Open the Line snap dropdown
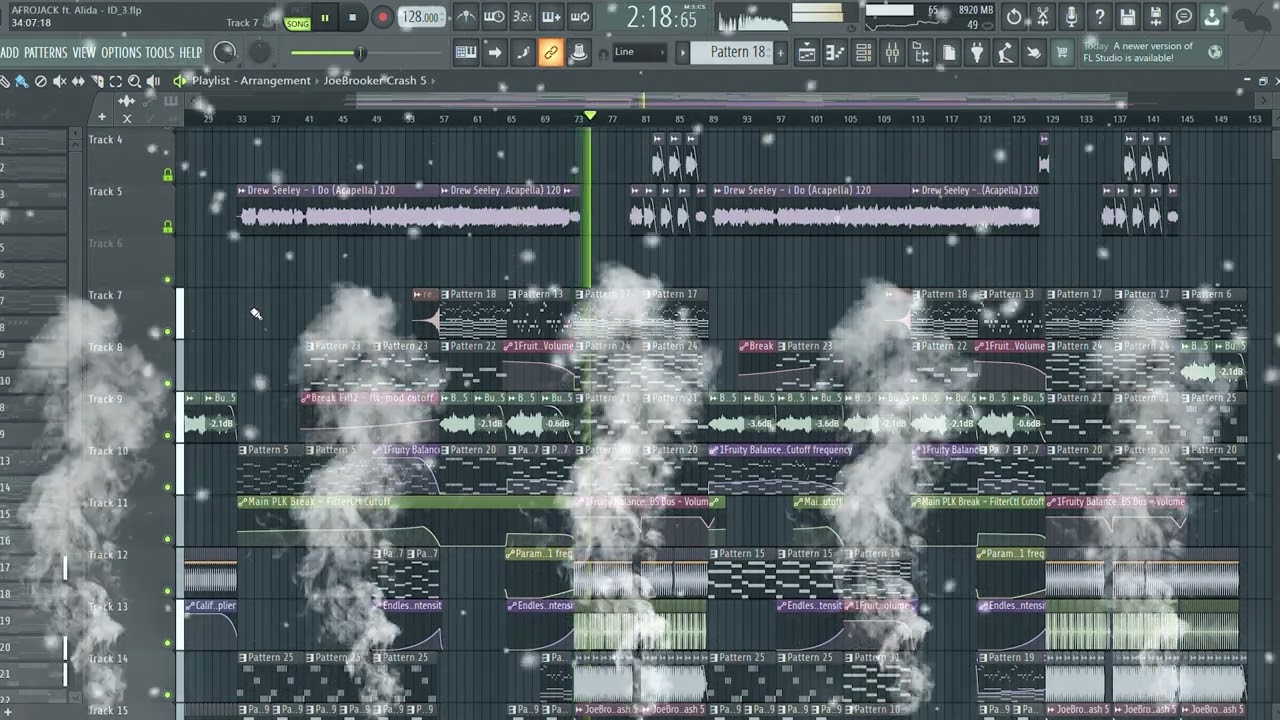1280x720 pixels. coord(639,52)
